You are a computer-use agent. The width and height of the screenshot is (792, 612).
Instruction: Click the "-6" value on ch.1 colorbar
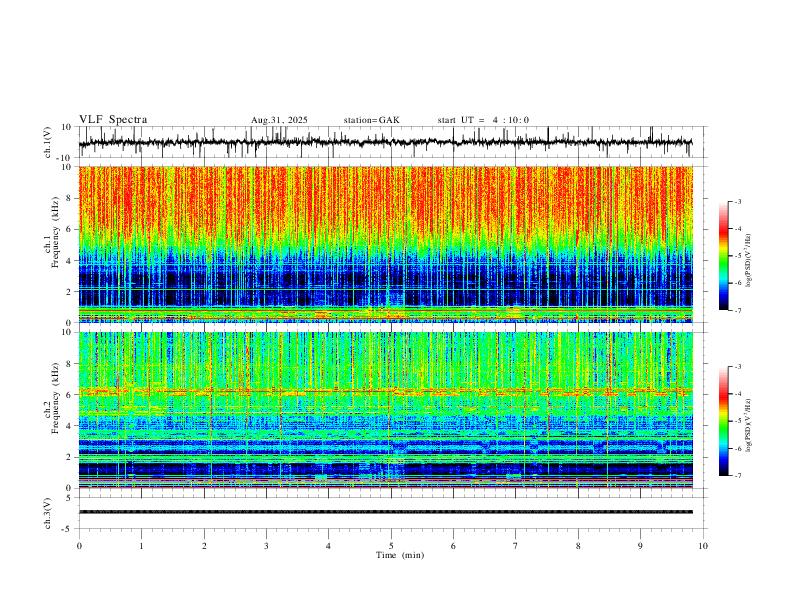[x=737, y=283]
